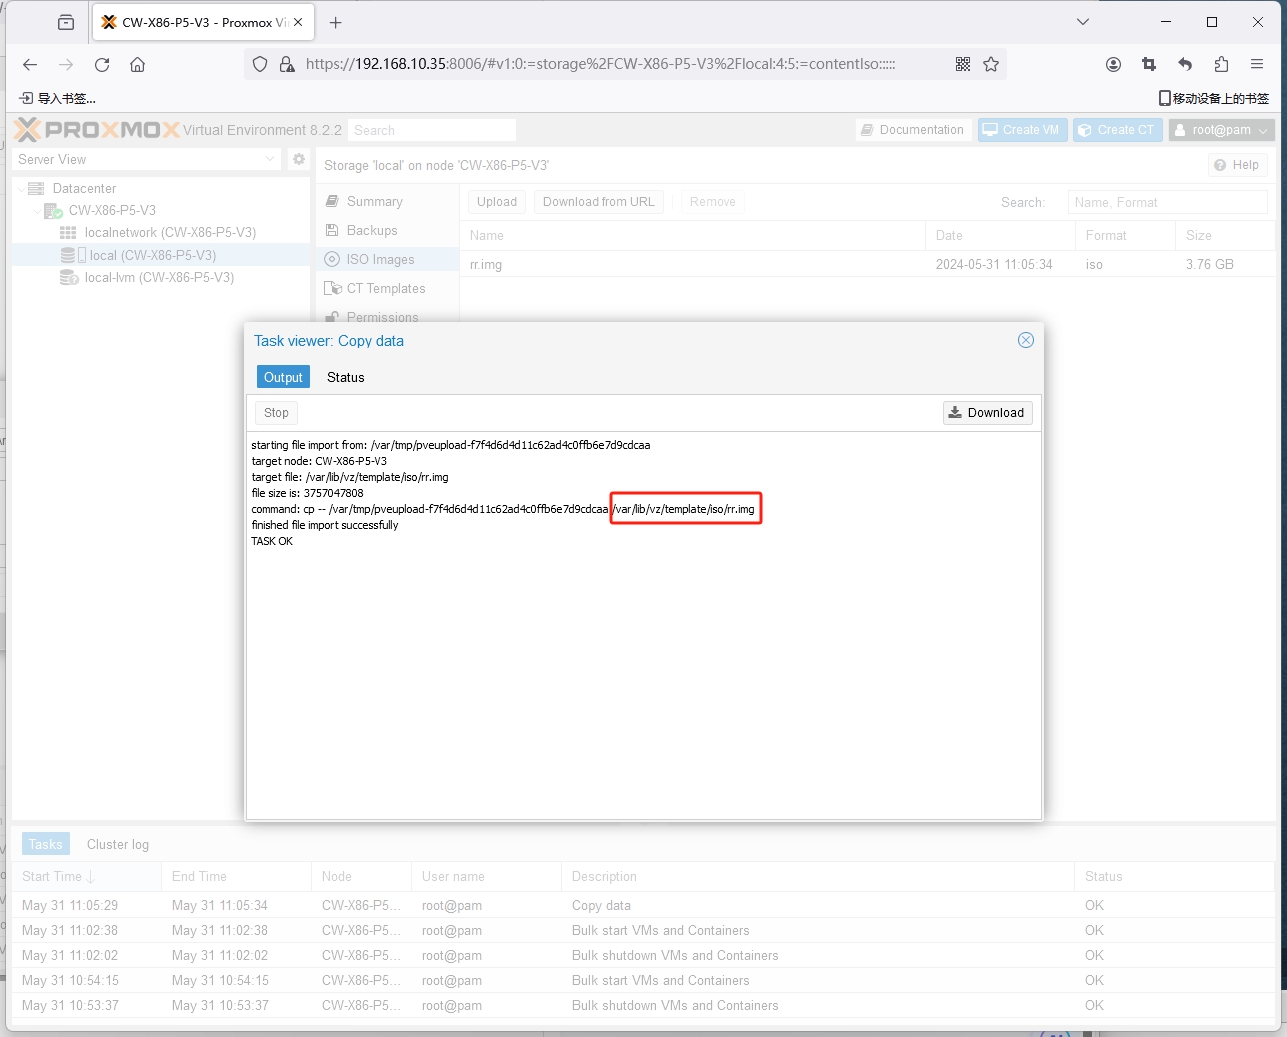Click the Stop button in task viewer

pyautogui.click(x=276, y=413)
